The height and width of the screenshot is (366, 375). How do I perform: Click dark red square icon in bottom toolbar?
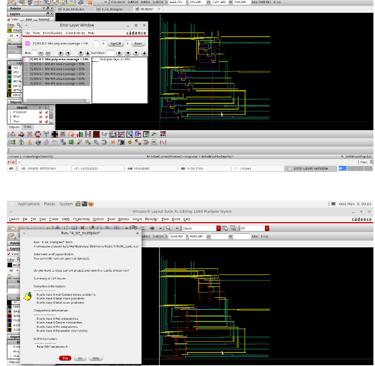tap(96, 134)
